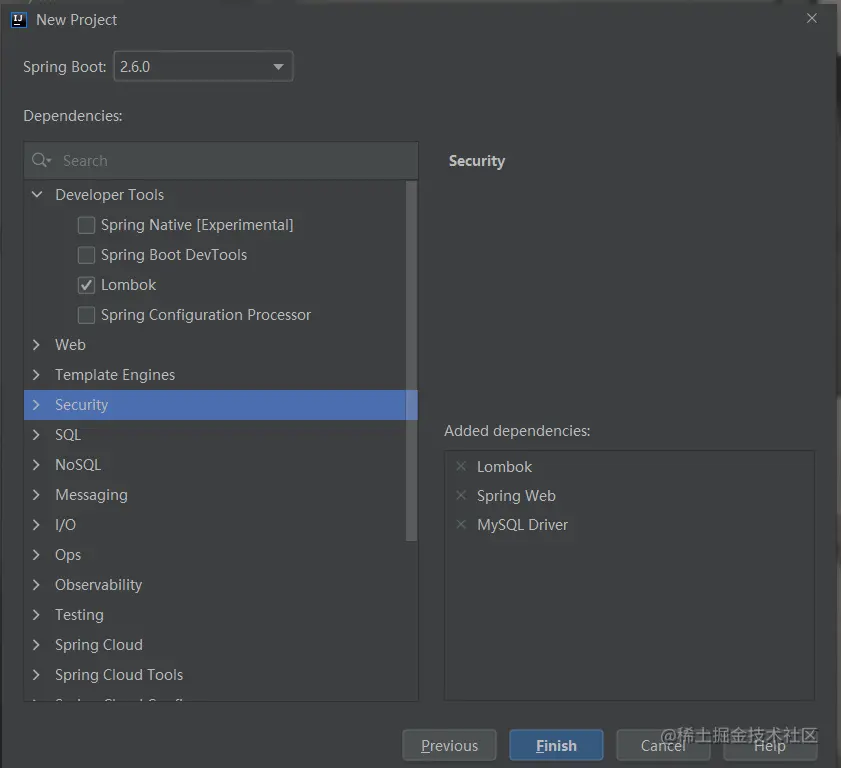Click the Previous button
Image resolution: width=841 pixels, height=768 pixels.
tap(449, 745)
